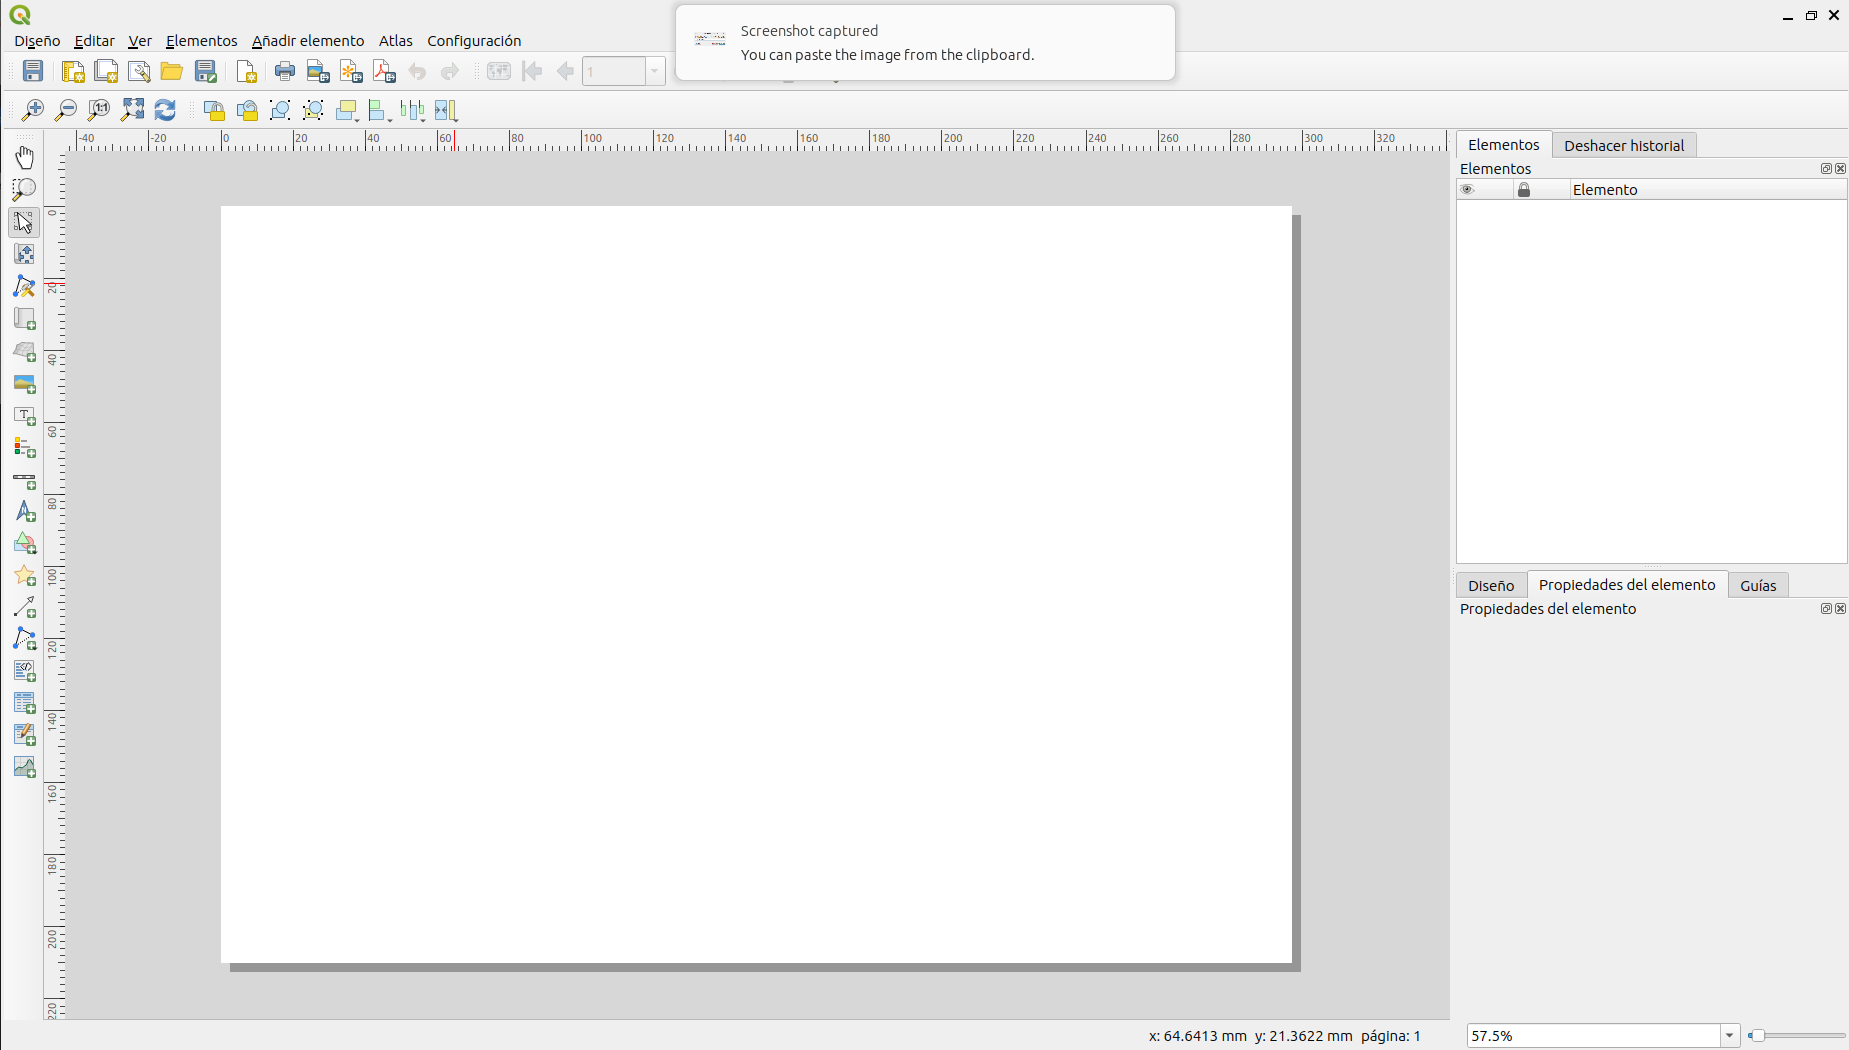This screenshot has width=1849, height=1050.
Task: Select the Pan layout hand tool
Action: tap(24, 157)
